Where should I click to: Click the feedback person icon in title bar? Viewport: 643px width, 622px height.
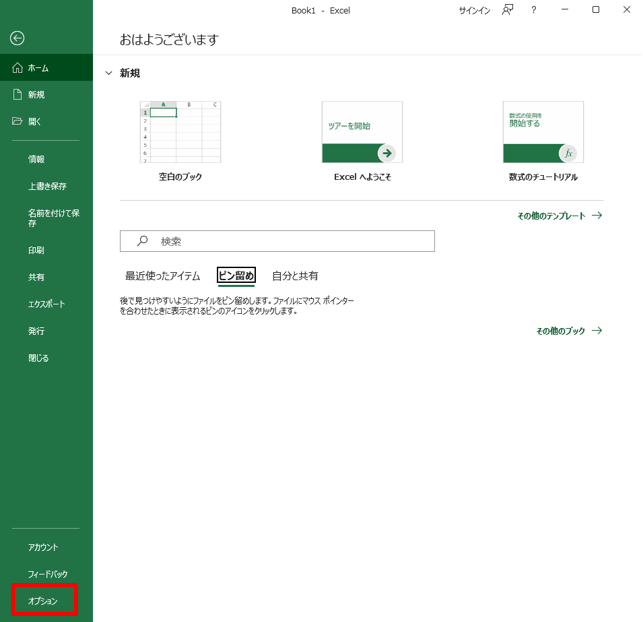pos(507,10)
